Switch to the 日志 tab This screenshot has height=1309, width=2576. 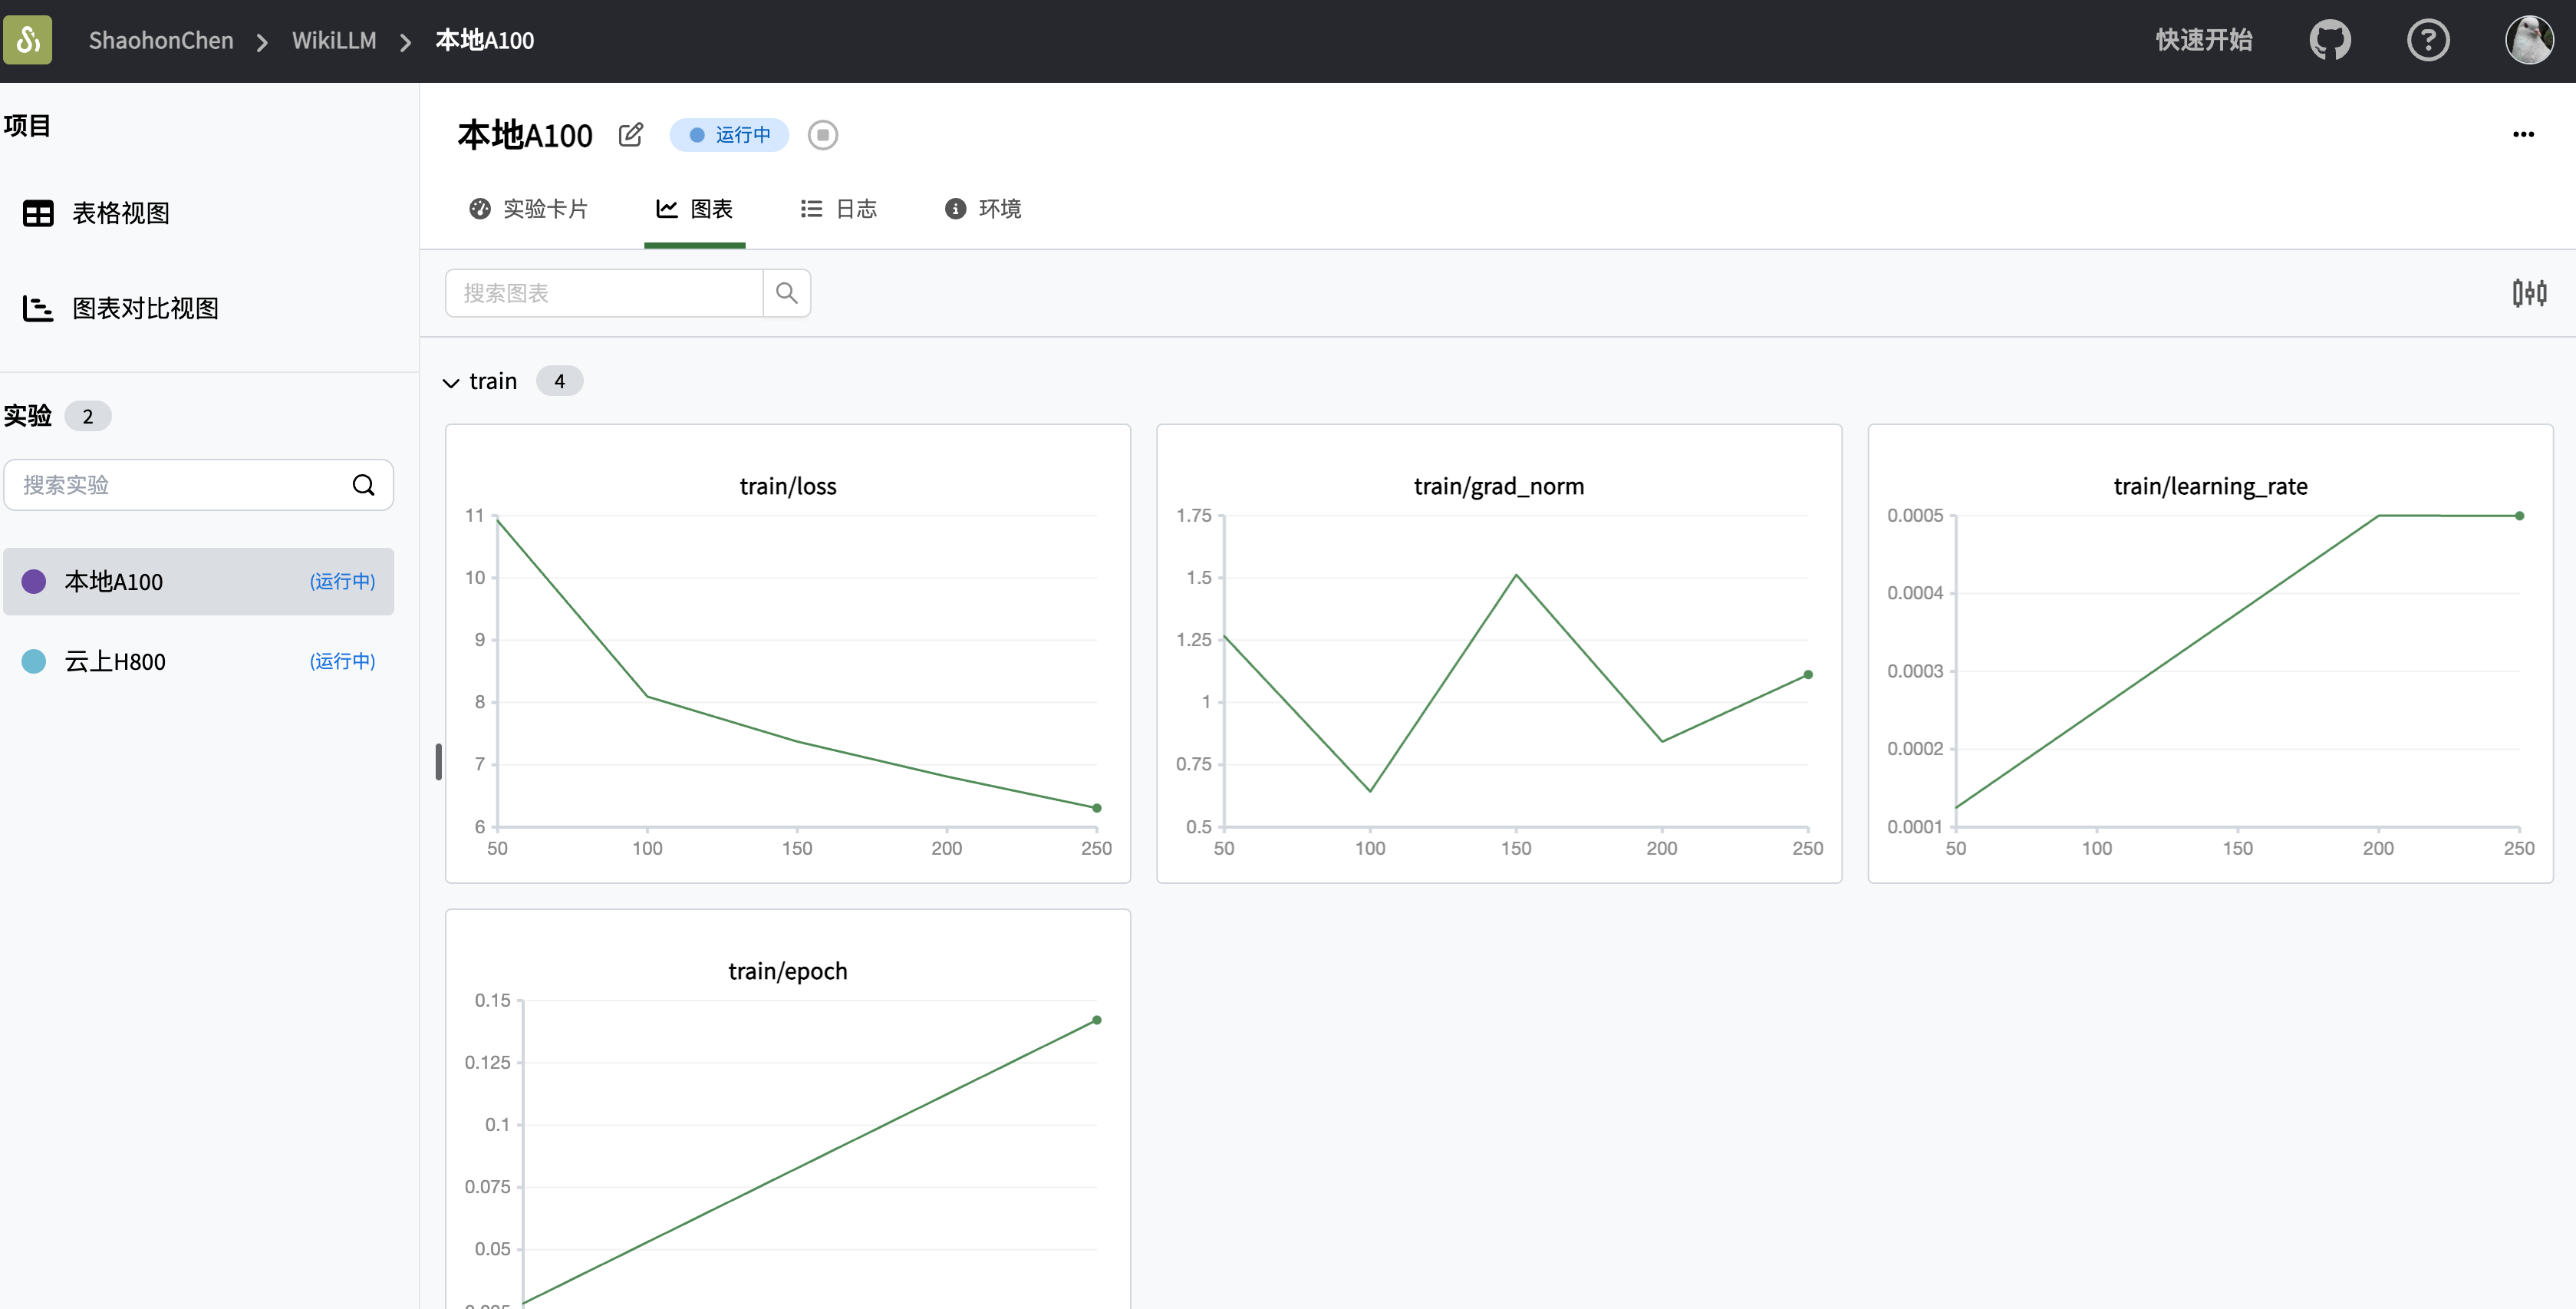click(x=839, y=208)
